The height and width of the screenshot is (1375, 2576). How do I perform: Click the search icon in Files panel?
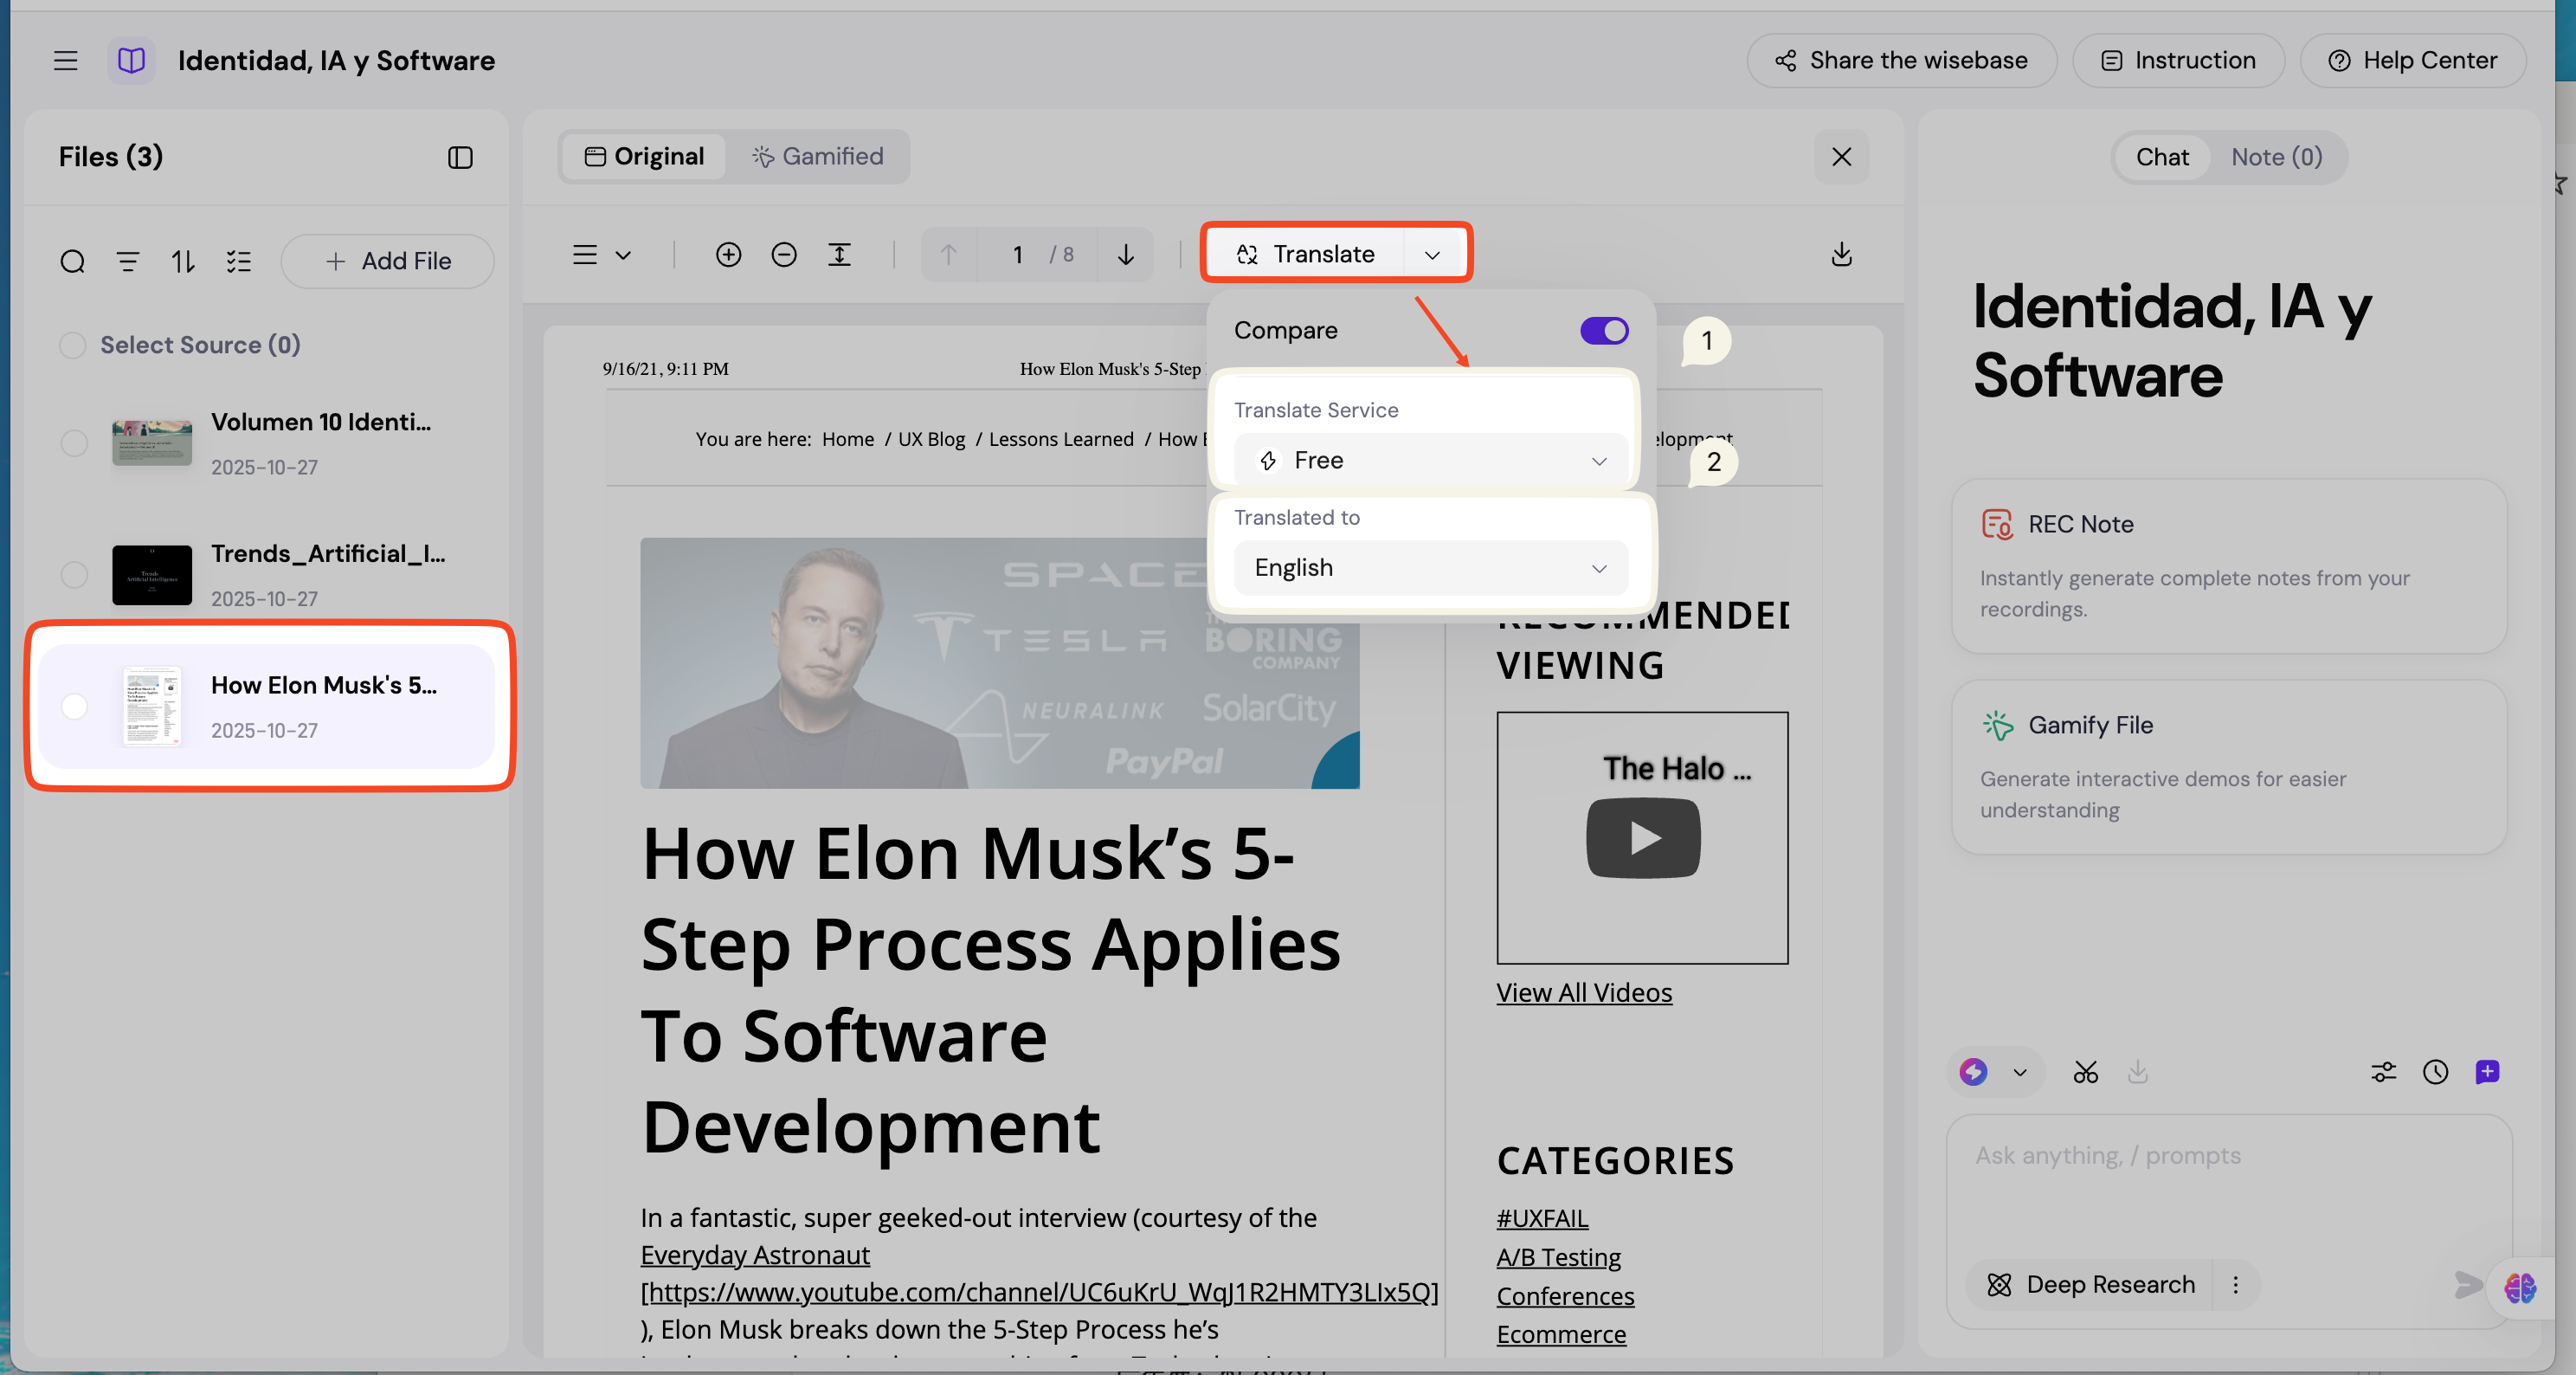[72, 262]
